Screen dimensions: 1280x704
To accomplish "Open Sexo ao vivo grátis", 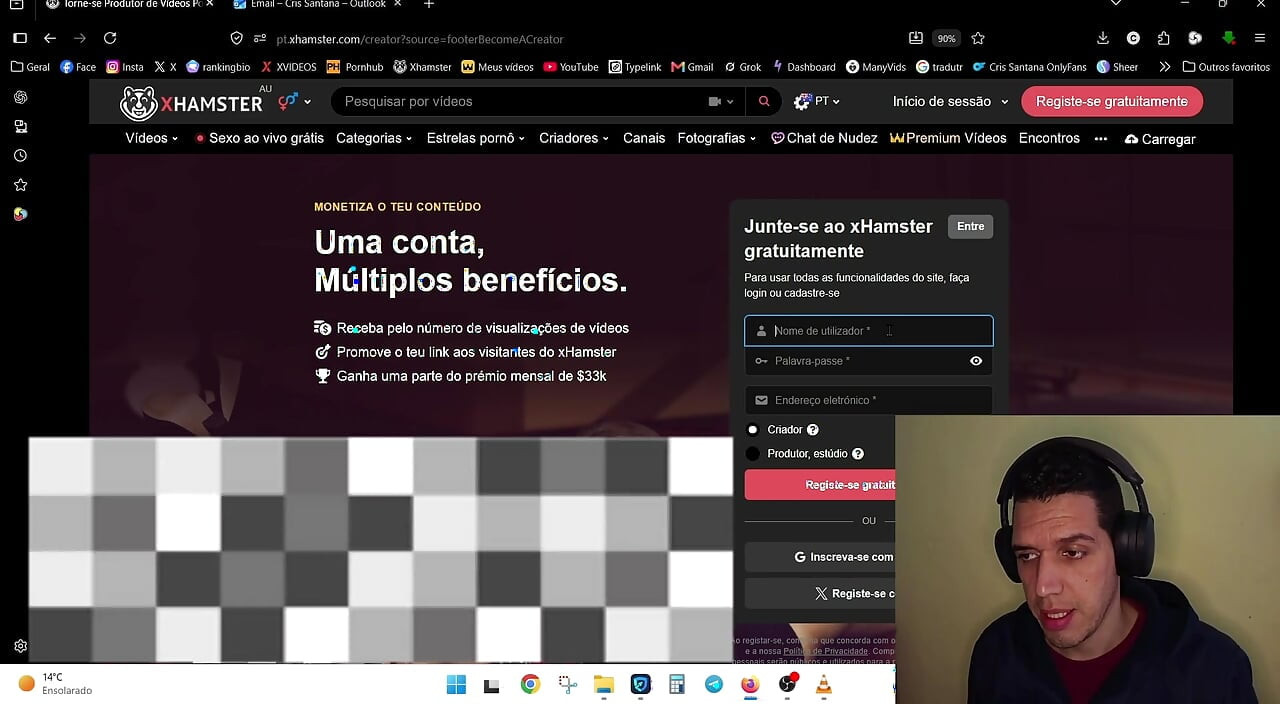I will [x=259, y=138].
